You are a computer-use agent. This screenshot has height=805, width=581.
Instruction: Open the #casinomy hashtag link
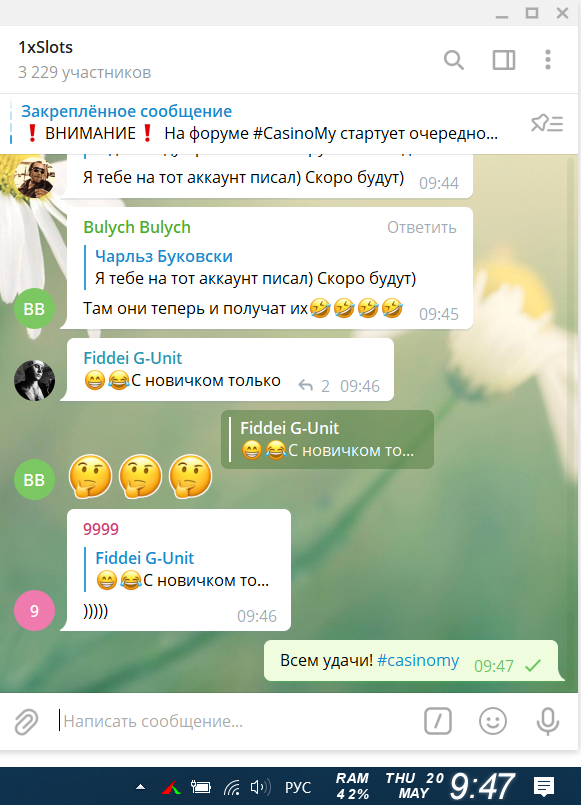[x=418, y=660]
